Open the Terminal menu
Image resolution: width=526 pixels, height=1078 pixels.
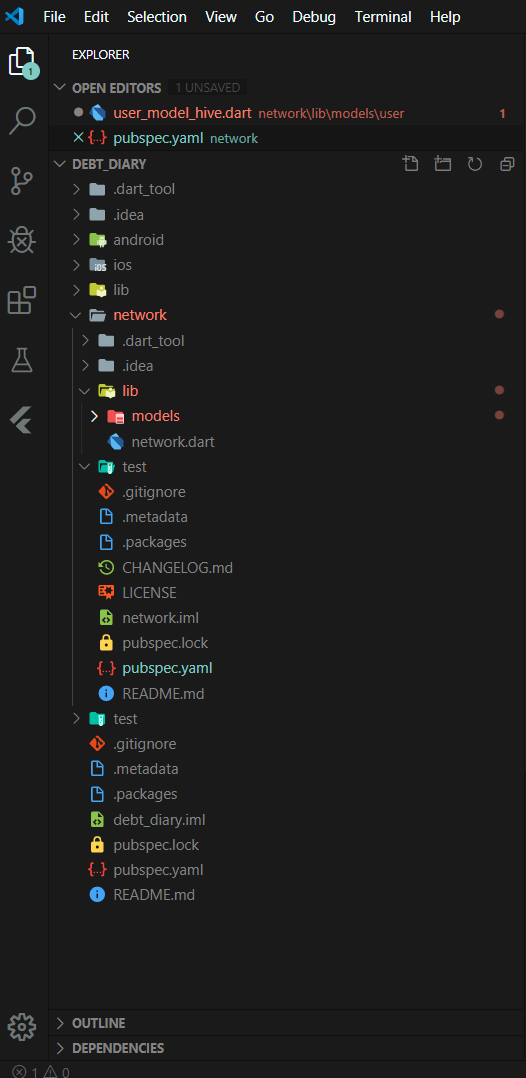383,17
